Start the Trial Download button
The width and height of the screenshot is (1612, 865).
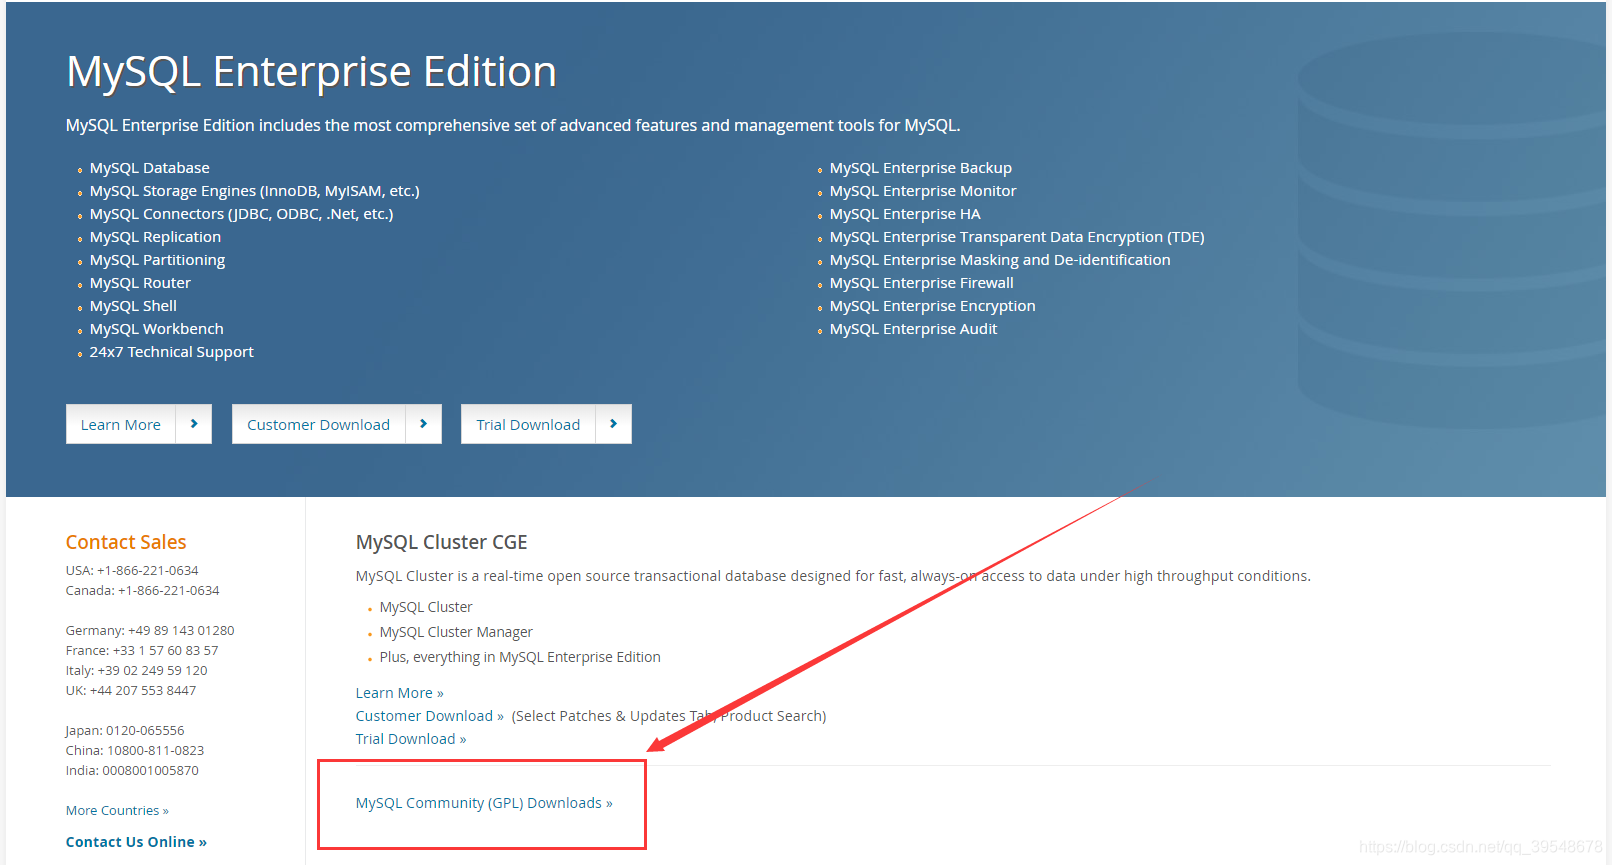pos(528,424)
